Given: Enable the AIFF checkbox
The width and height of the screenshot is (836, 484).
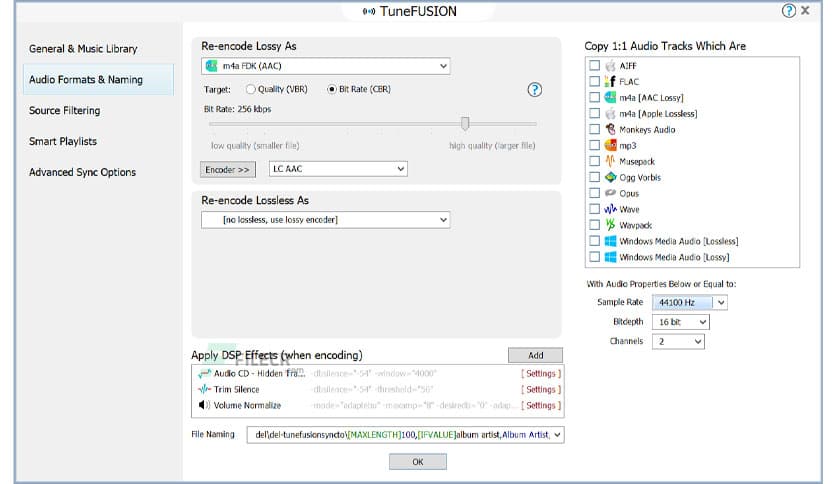Looking at the screenshot, I should pos(594,66).
